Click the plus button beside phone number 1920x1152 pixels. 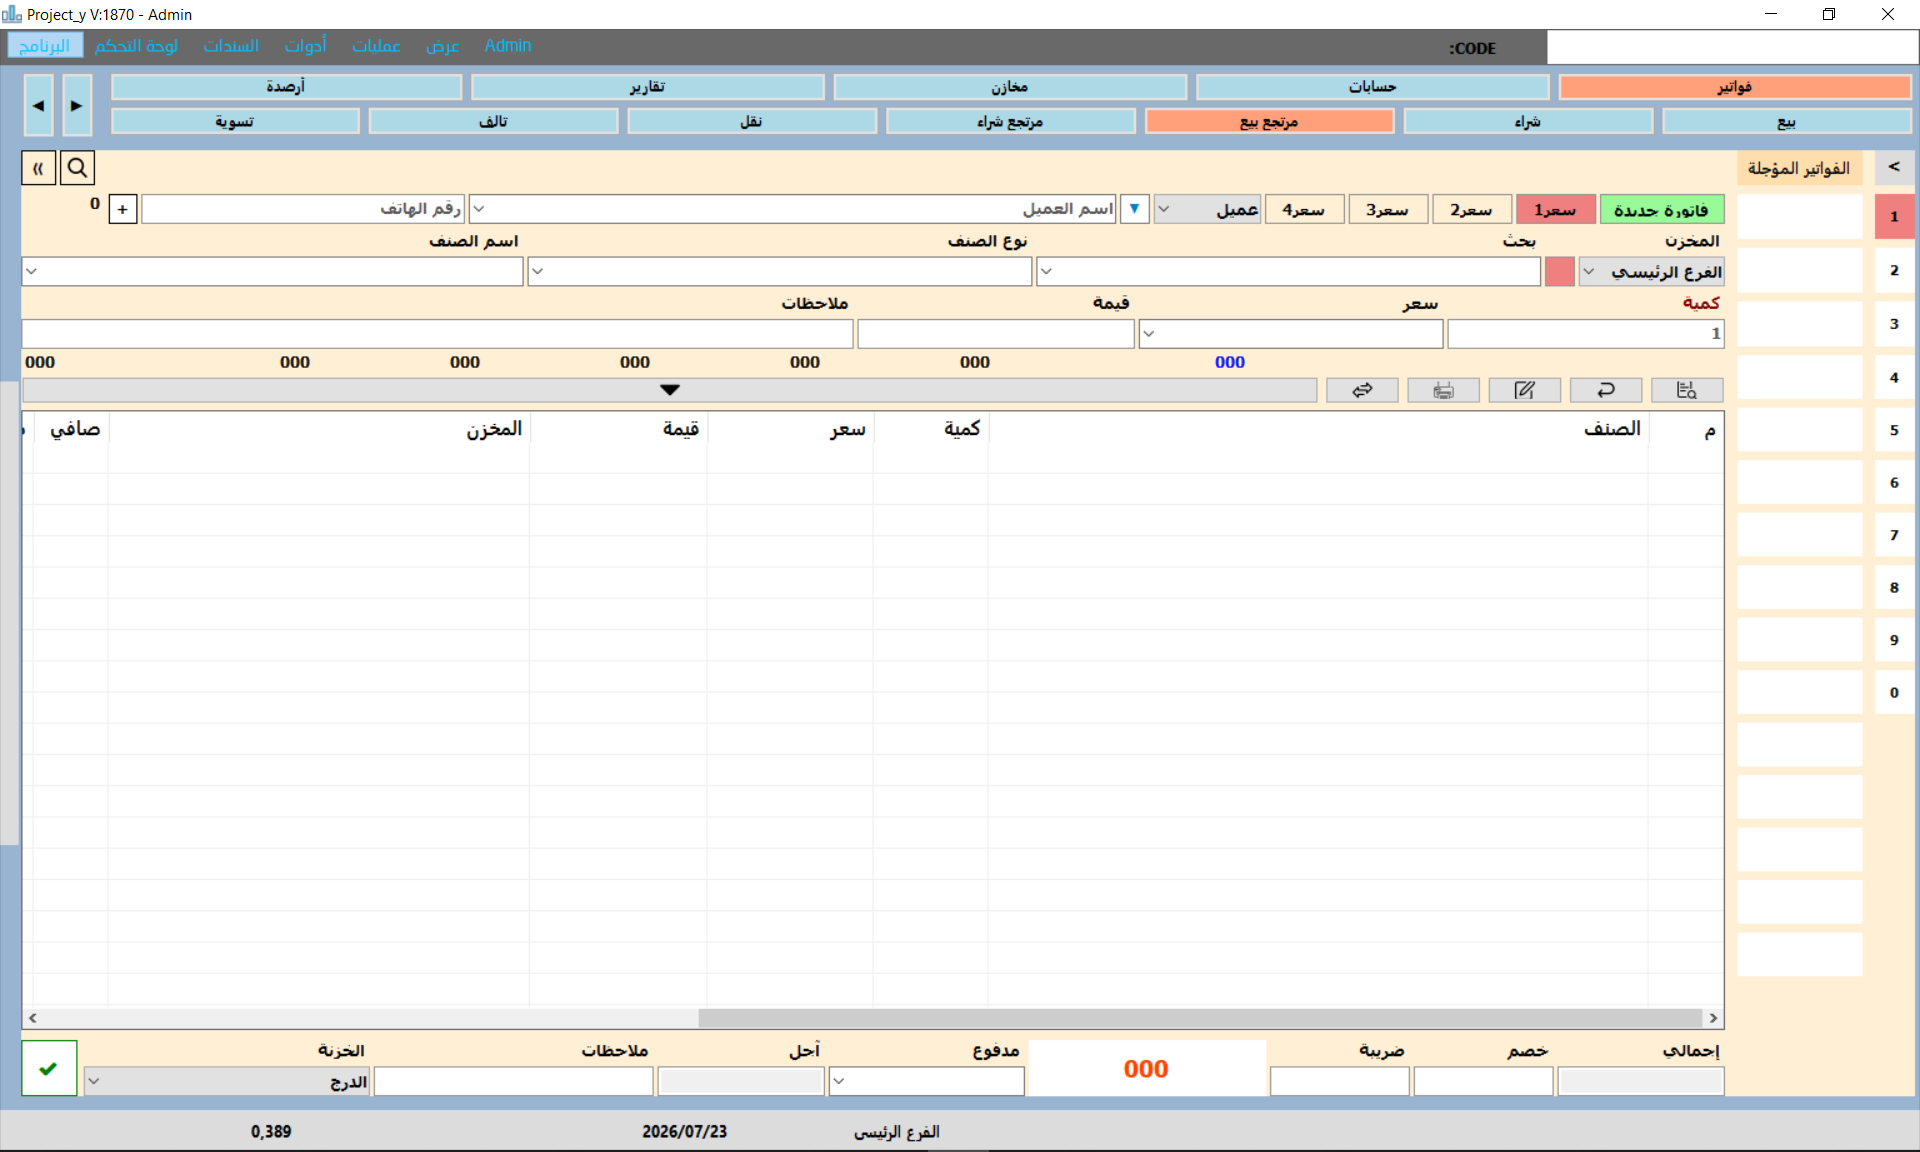click(122, 209)
